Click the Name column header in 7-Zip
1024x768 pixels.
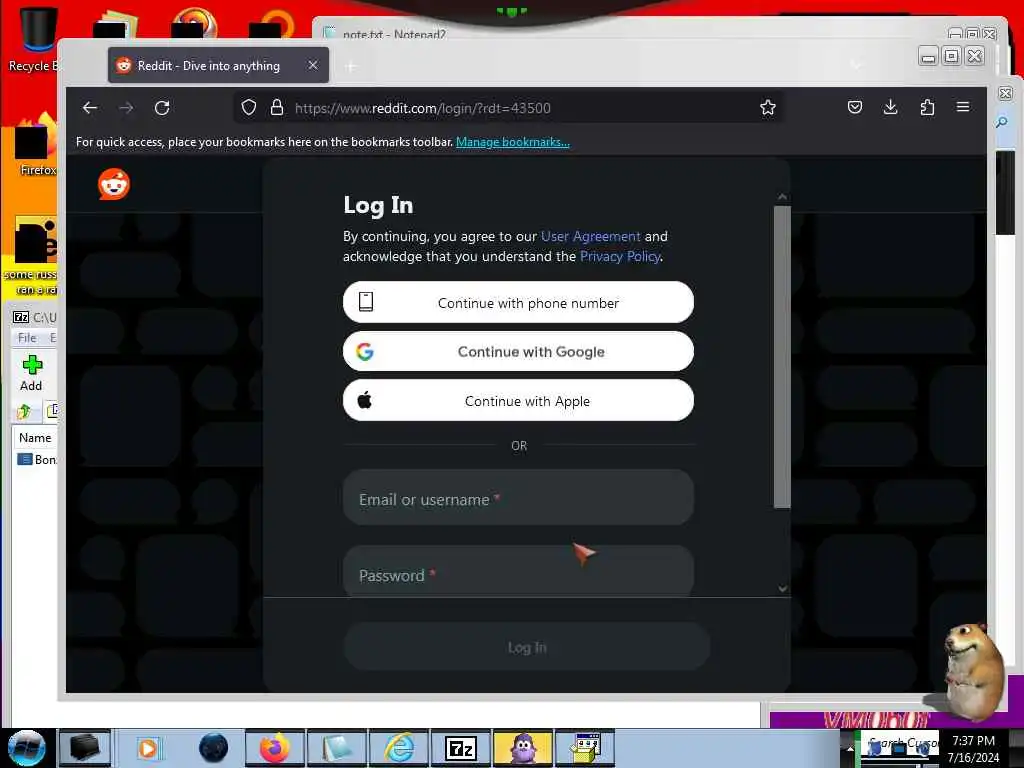click(35, 438)
